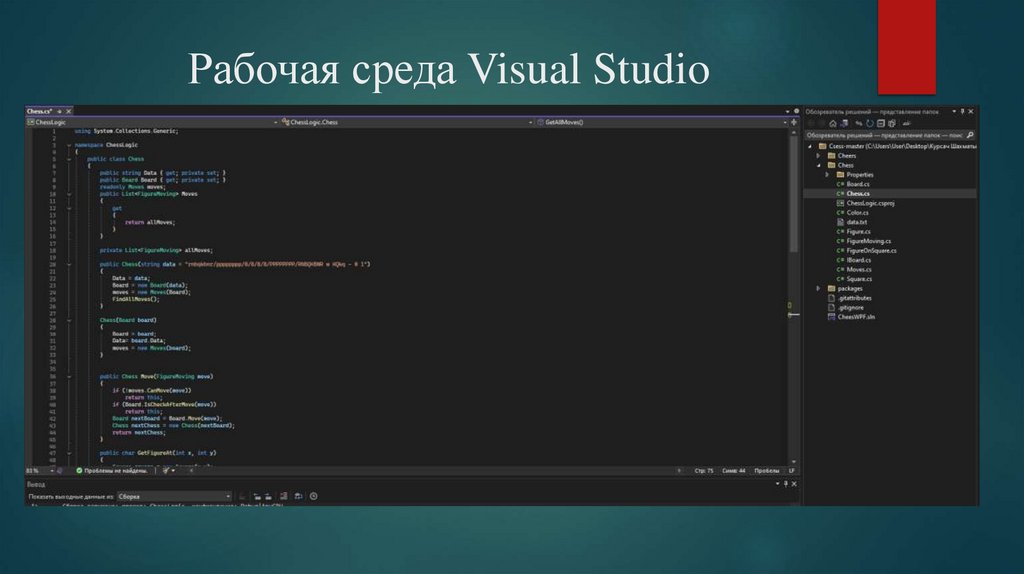Close the Output panel

pos(794,484)
